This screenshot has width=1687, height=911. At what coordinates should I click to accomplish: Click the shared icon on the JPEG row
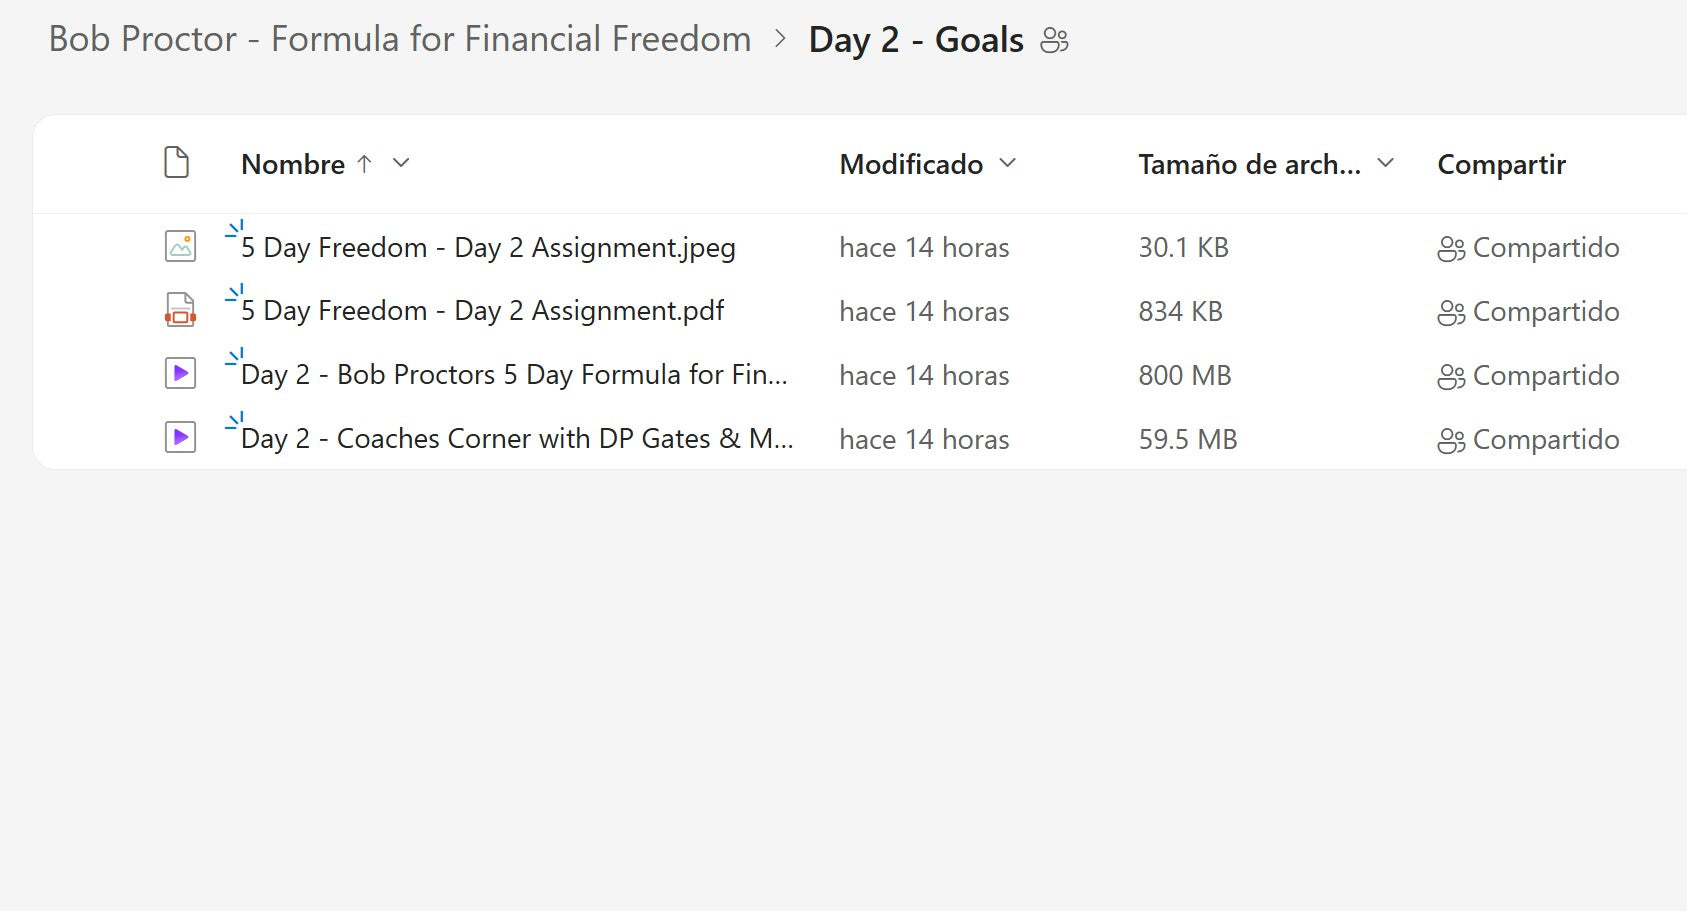coord(1451,249)
